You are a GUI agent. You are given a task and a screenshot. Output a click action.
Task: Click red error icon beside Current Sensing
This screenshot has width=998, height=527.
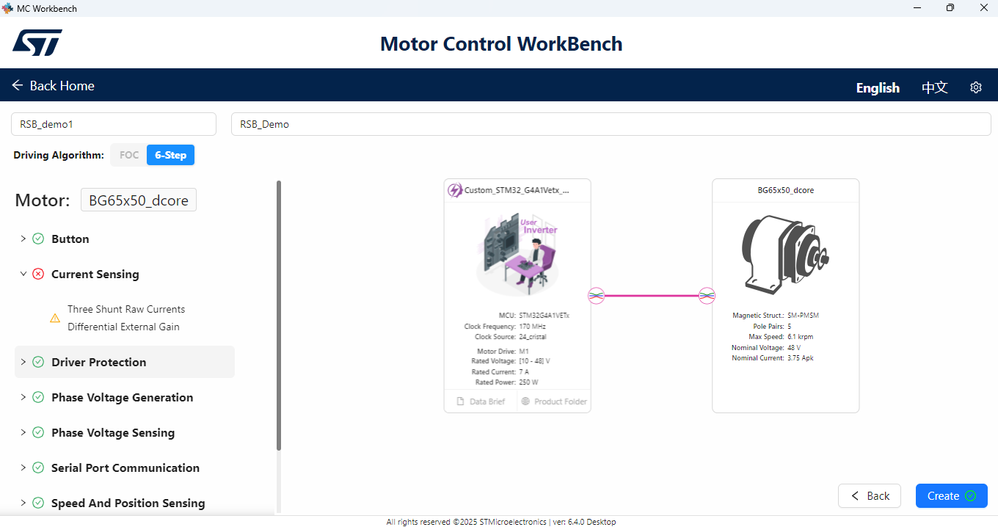[x=38, y=274]
